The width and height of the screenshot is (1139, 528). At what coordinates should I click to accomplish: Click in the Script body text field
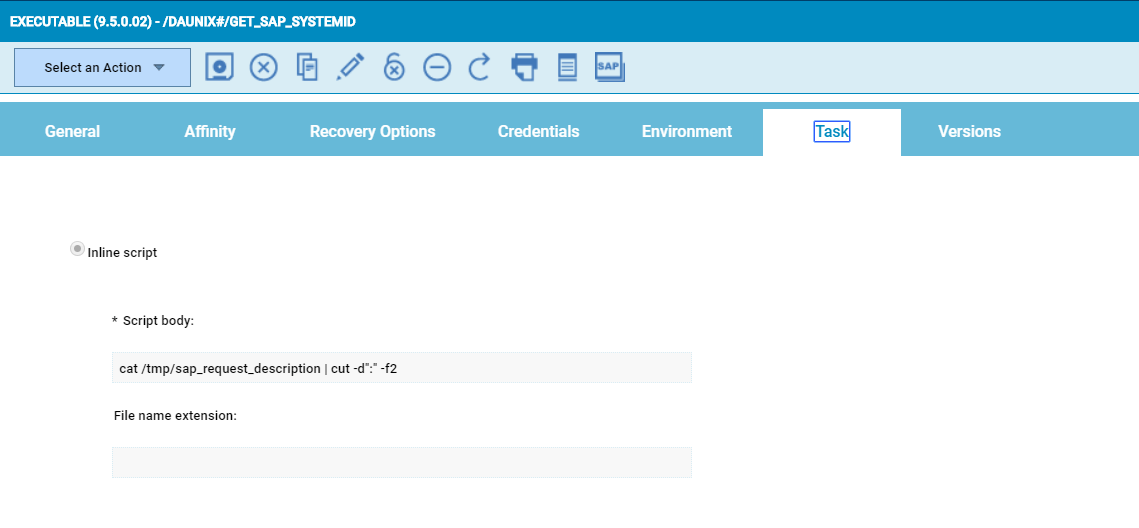point(401,368)
